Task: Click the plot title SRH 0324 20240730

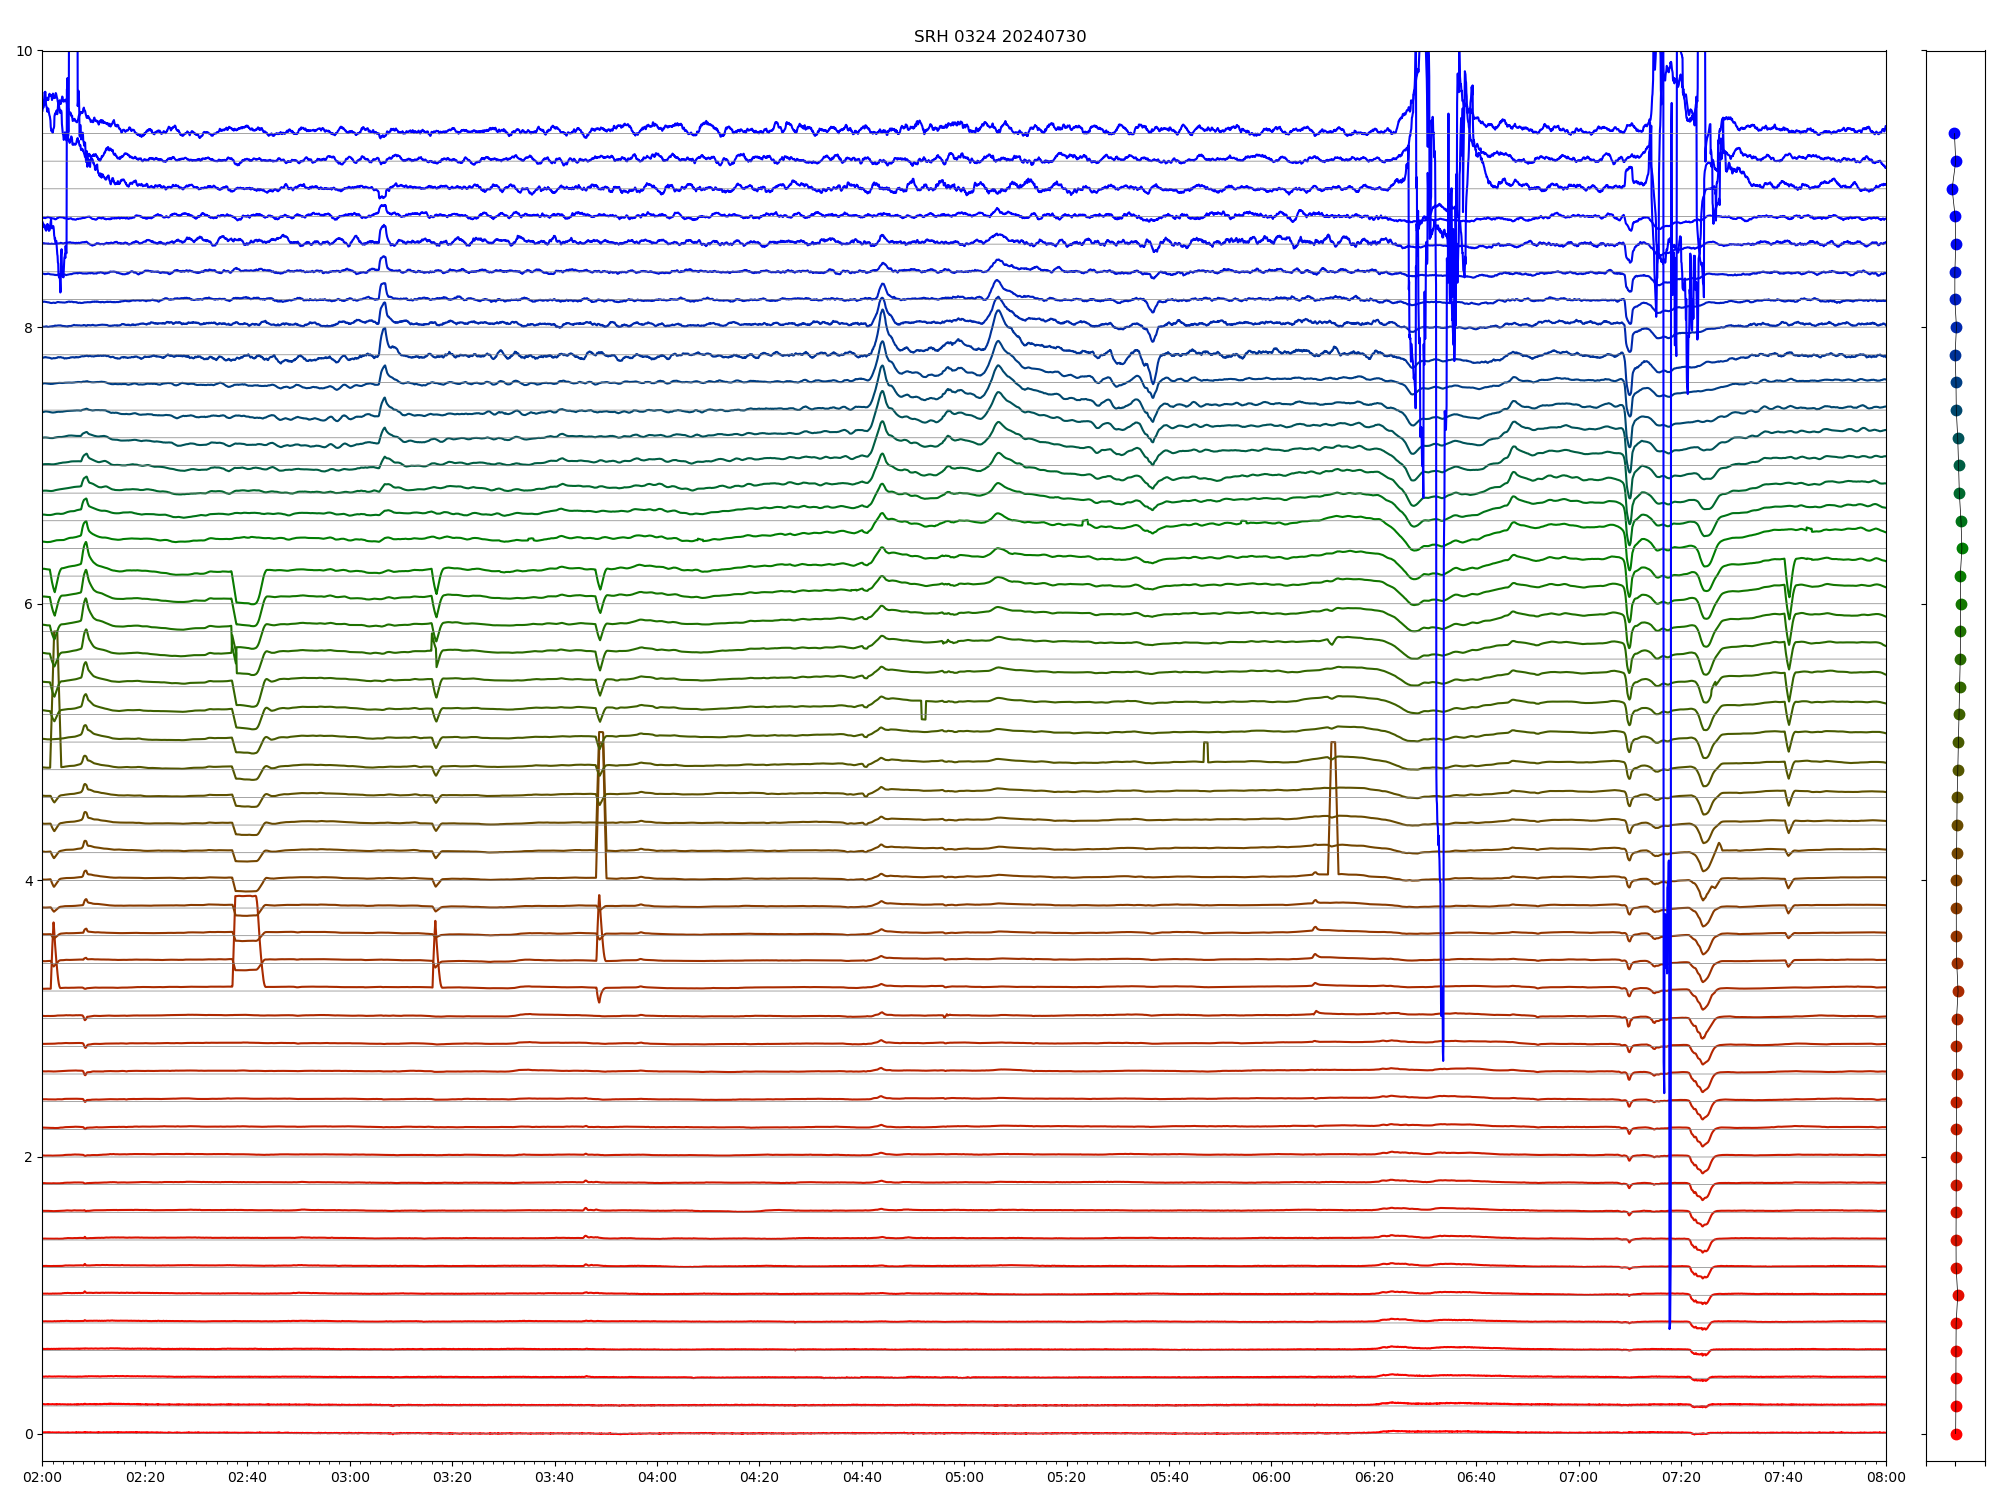Action: point(999,37)
